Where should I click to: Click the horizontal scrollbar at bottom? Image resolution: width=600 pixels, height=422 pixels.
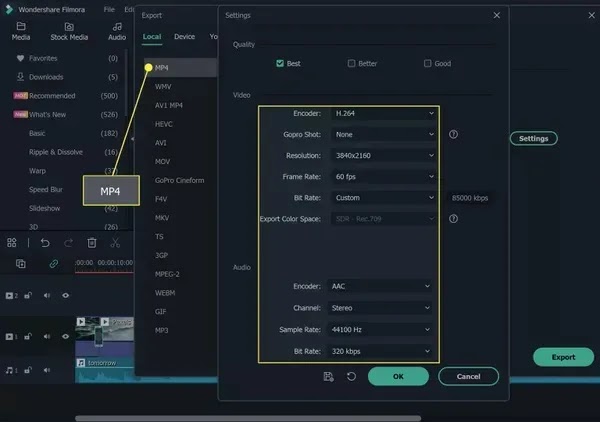[248, 418]
